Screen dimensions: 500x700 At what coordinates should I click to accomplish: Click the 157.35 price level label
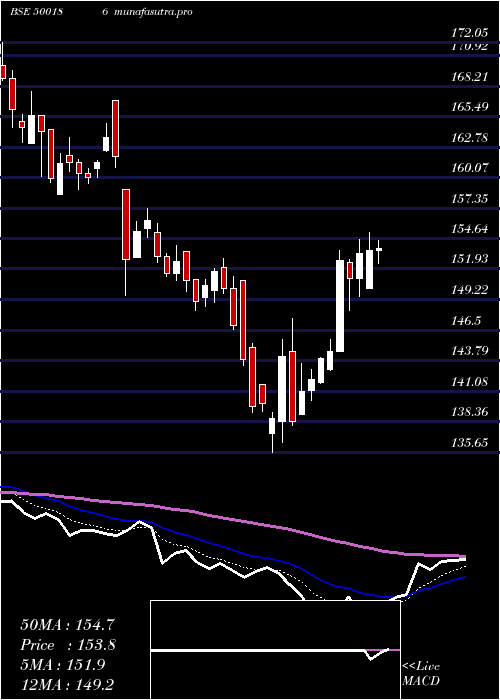point(468,199)
